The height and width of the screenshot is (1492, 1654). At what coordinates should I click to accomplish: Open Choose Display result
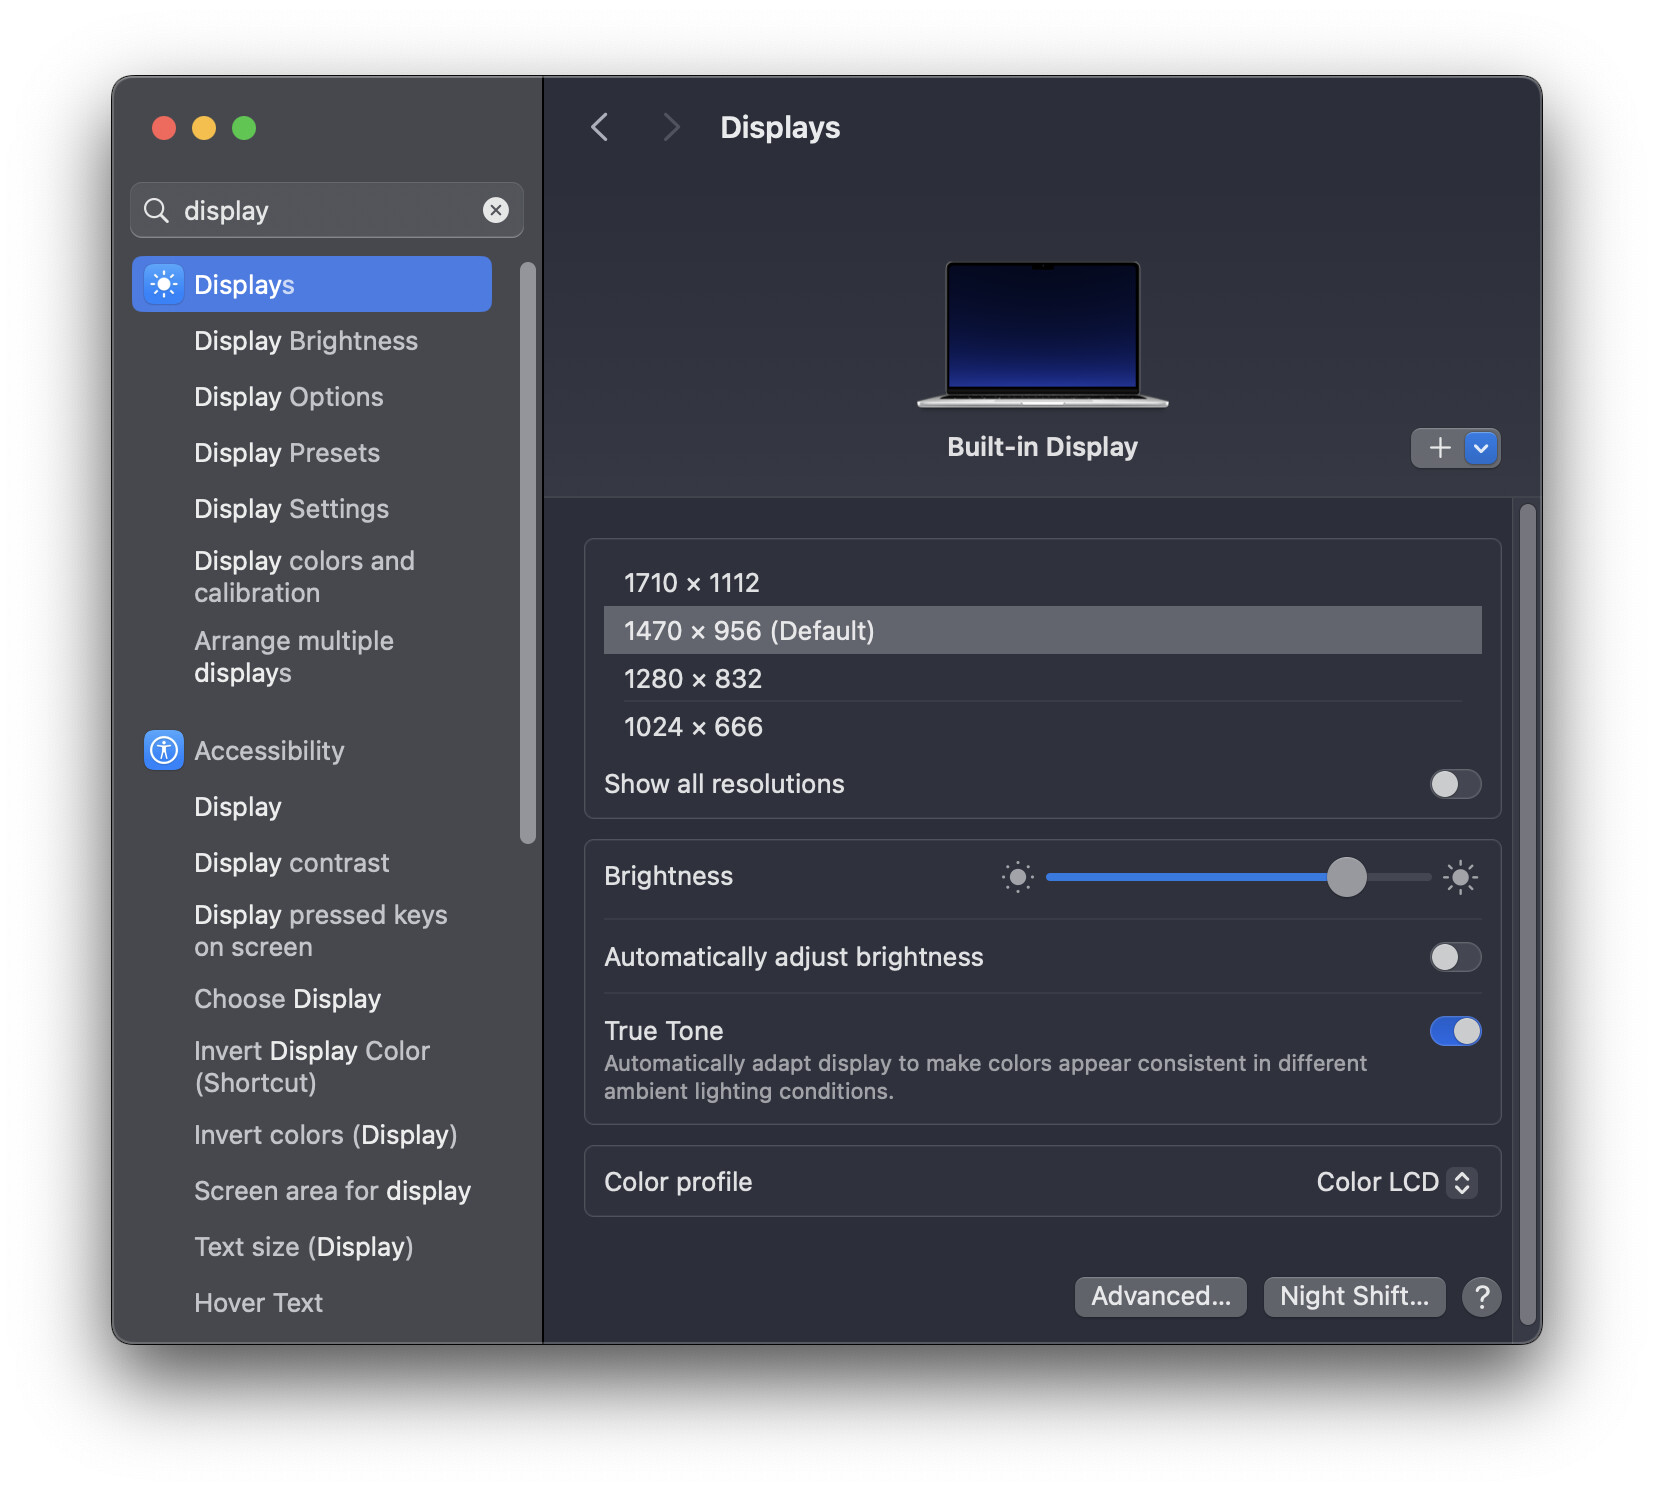coord(288,999)
